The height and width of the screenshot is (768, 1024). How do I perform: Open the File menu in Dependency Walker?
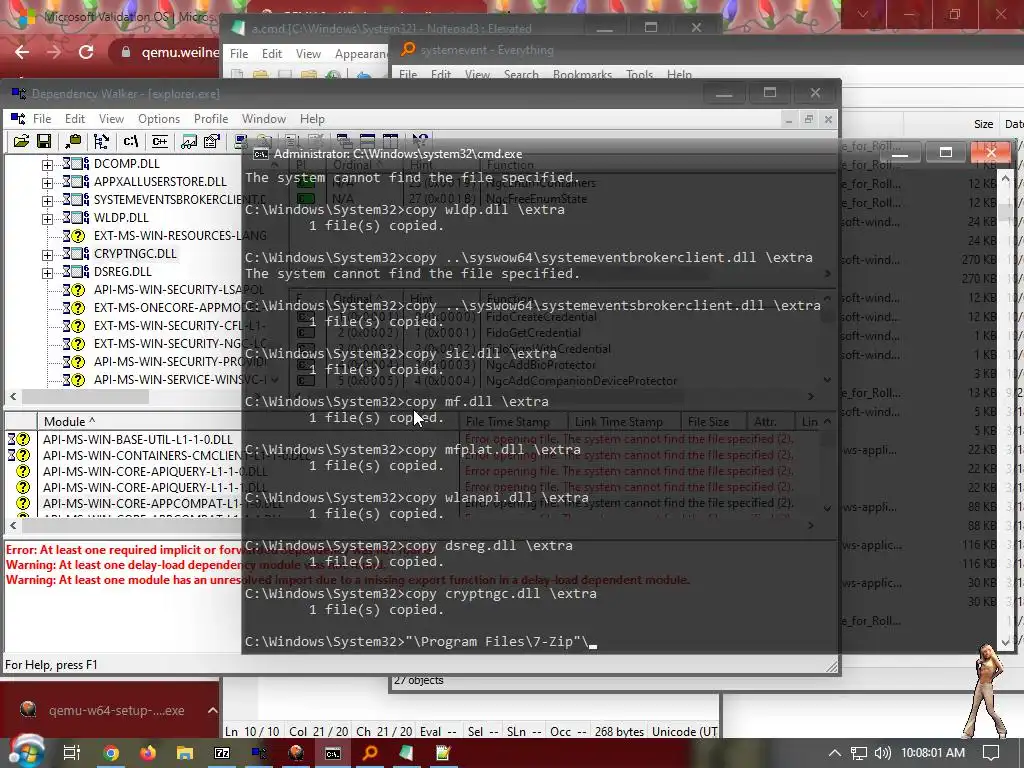pyautogui.click(x=42, y=119)
